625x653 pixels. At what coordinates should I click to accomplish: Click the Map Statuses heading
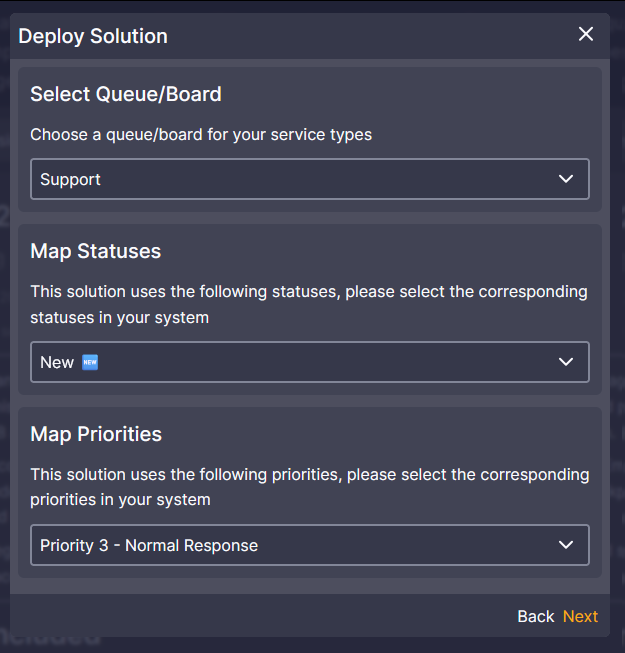point(95,251)
